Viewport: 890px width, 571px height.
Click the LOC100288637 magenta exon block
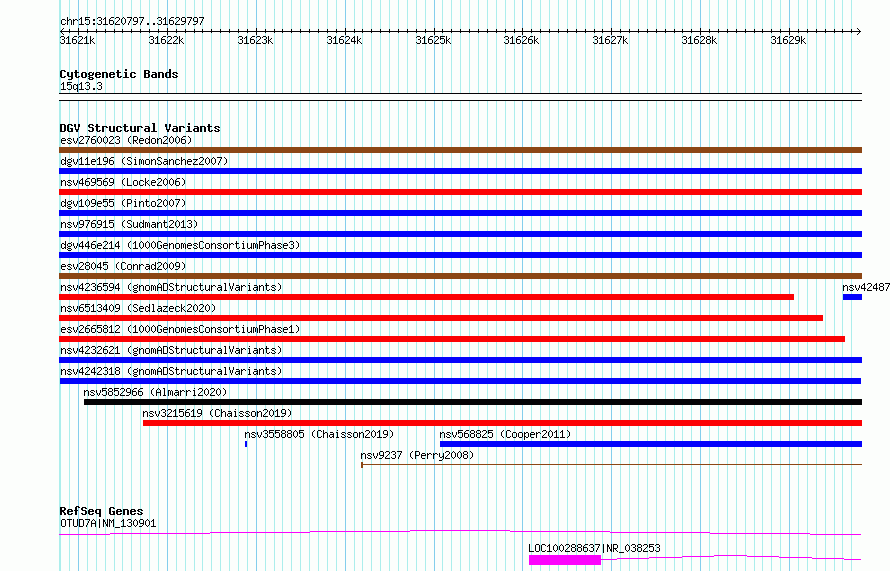pyautogui.click(x=565, y=560)
